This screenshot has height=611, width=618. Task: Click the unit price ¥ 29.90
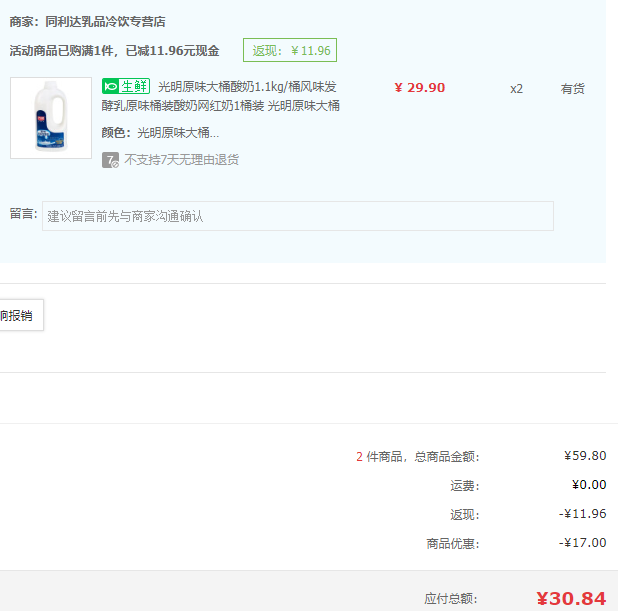420,88
